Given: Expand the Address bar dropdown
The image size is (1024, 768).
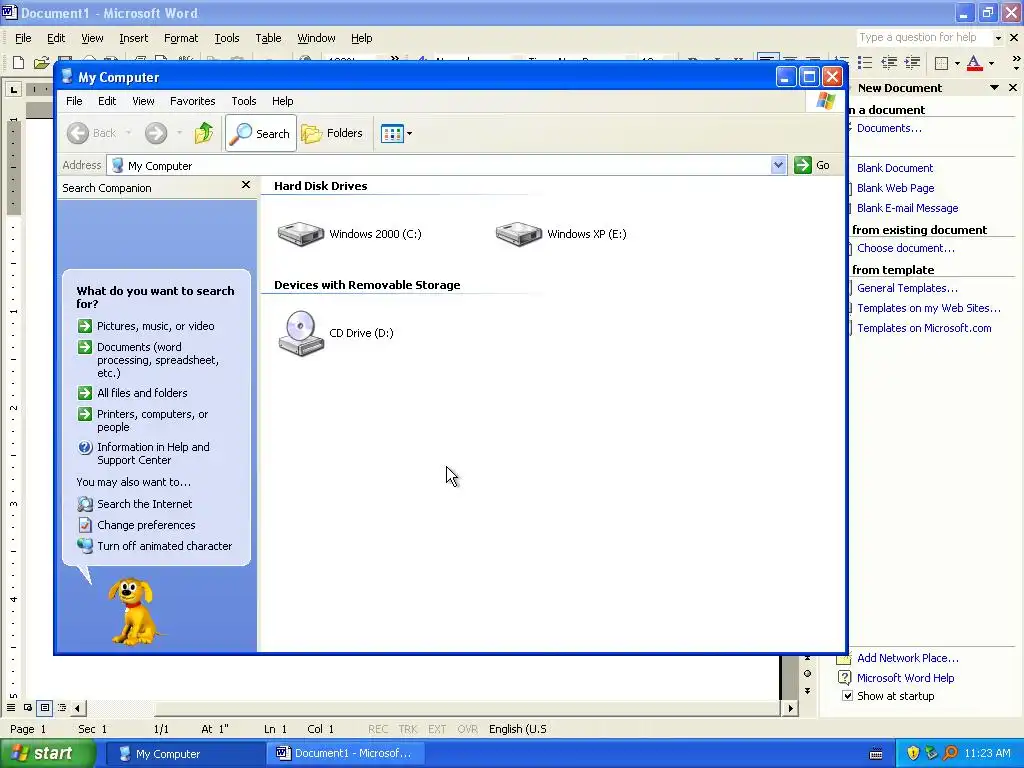Looking at the screenshot, I should tap(778, 165).
